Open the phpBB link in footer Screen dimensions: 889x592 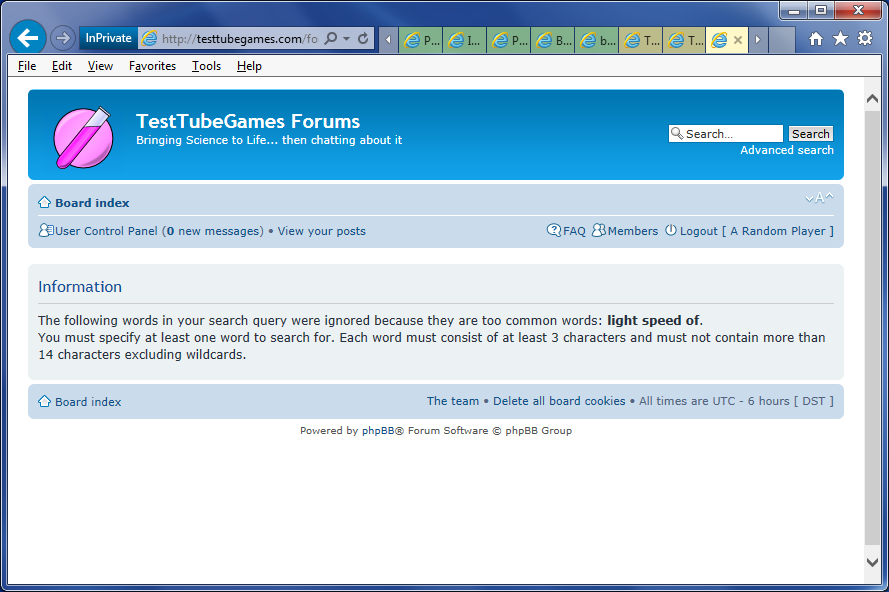378,430
